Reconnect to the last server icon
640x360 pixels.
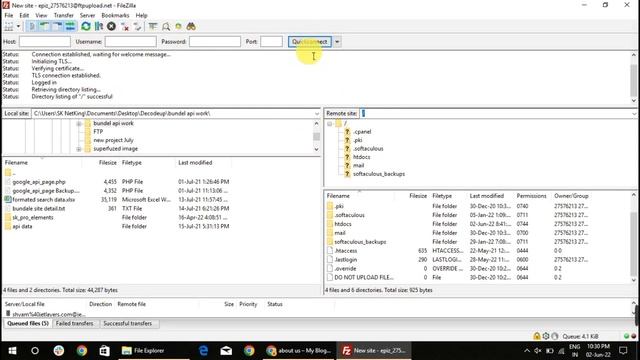click(x=138, y=27)
